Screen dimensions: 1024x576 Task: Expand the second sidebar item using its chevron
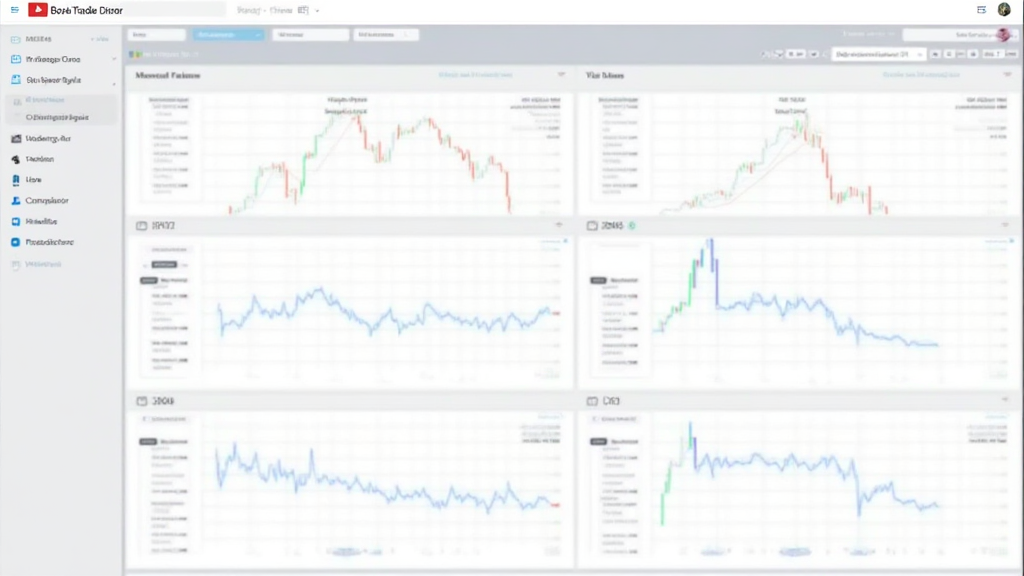(113, 59)
